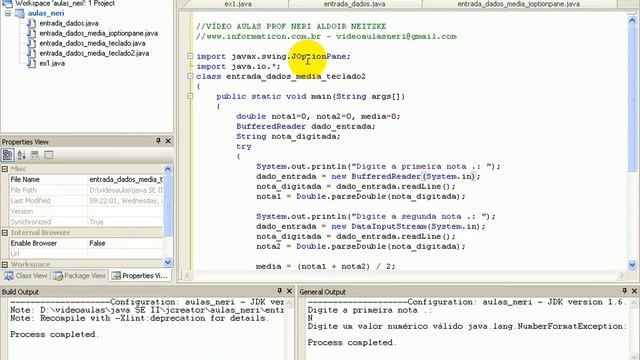This screenshot has height=360, width=640.
Task: Select the File Path property row
Action: click(x=86, y=190)
